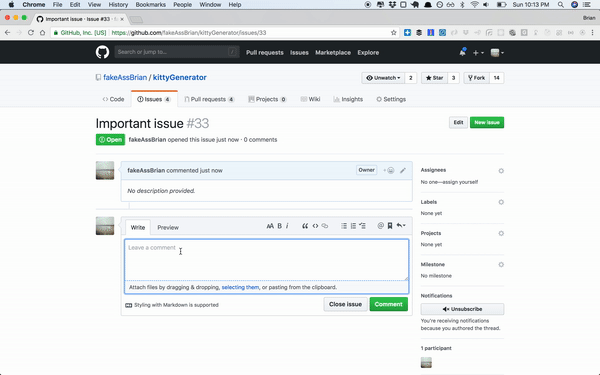Click the Styling with Markdown is supported link

(172, 305)
